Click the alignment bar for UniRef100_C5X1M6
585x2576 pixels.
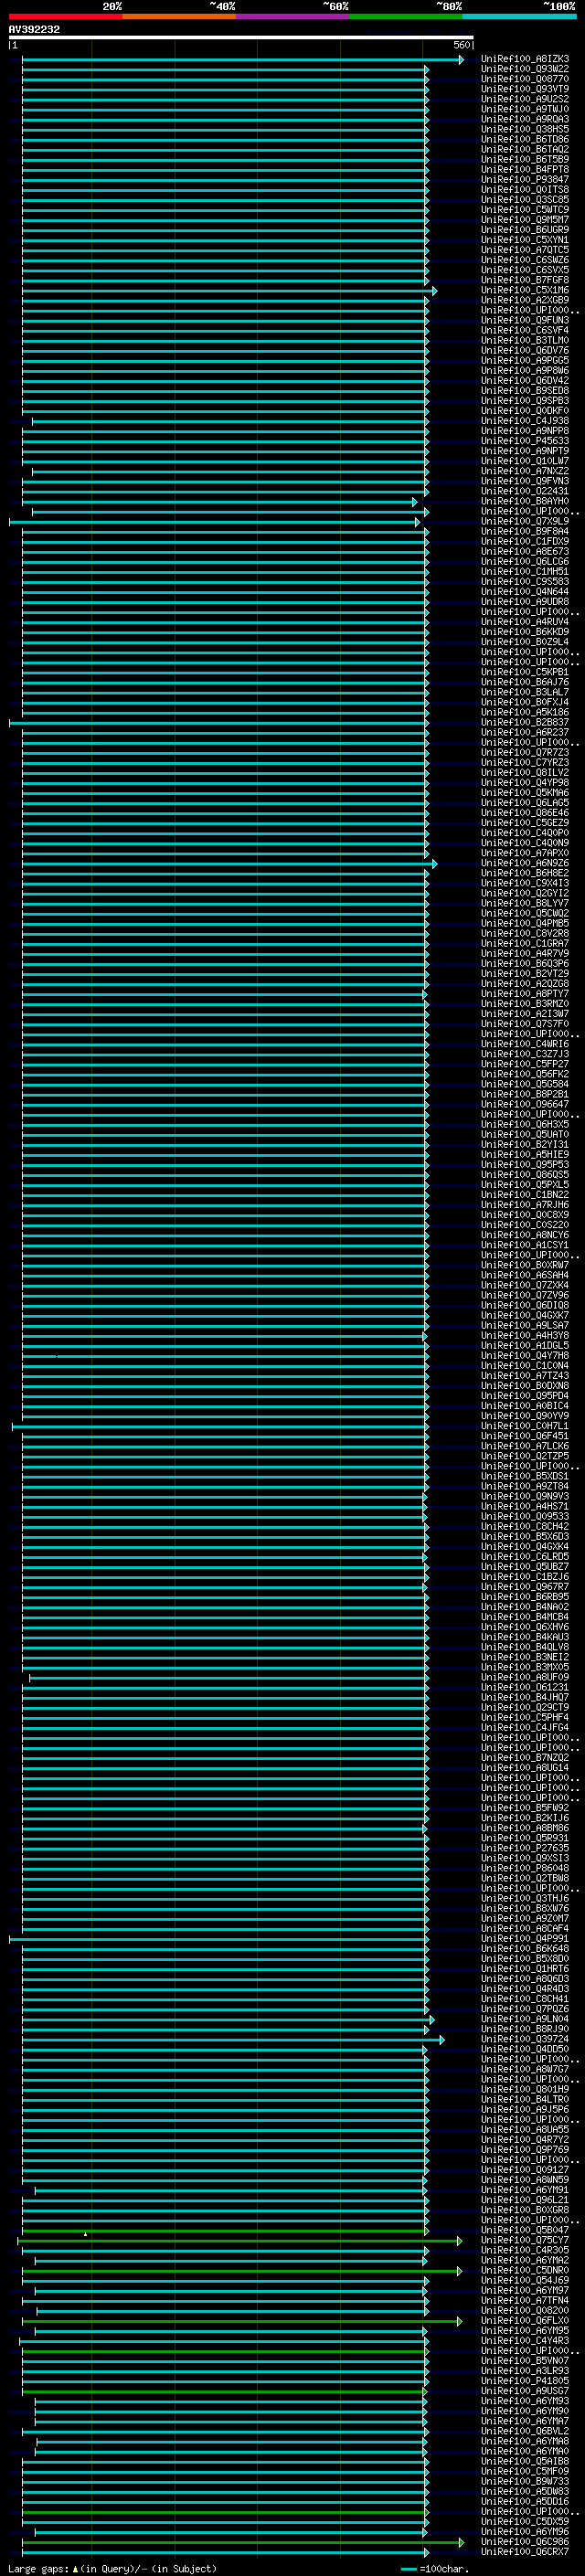[x=229, y=291]
